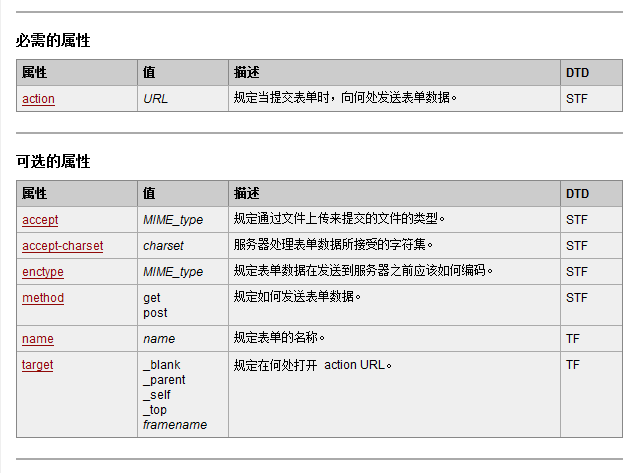This screenshot has width=636, height=473.
Task: Open the method attribute link
Action: click(x=43, y=298)
